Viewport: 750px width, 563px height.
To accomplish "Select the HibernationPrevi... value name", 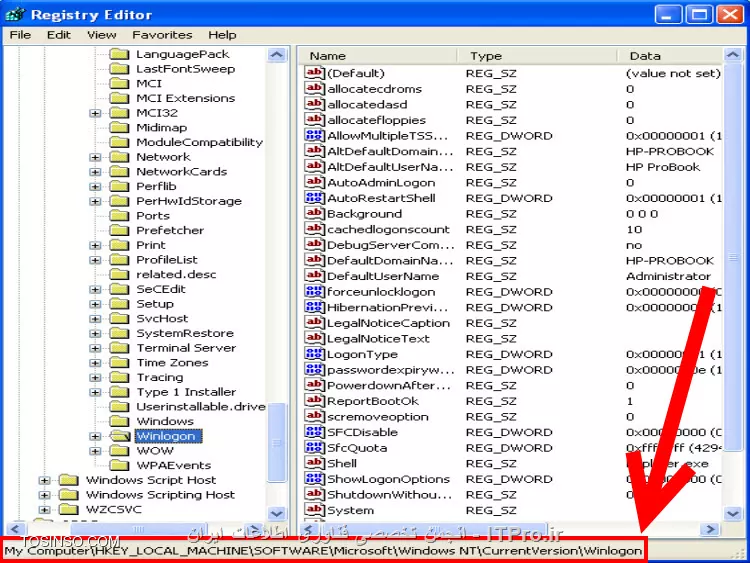I will coord(388,307).
